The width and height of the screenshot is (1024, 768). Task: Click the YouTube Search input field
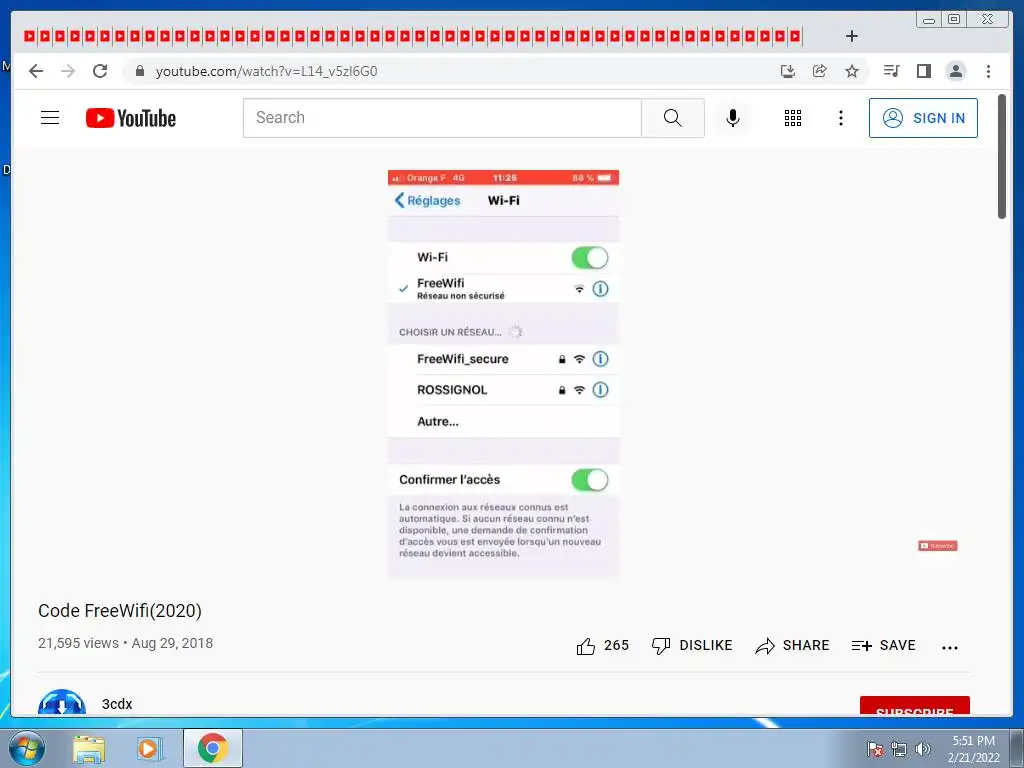(x=442, y=118)
